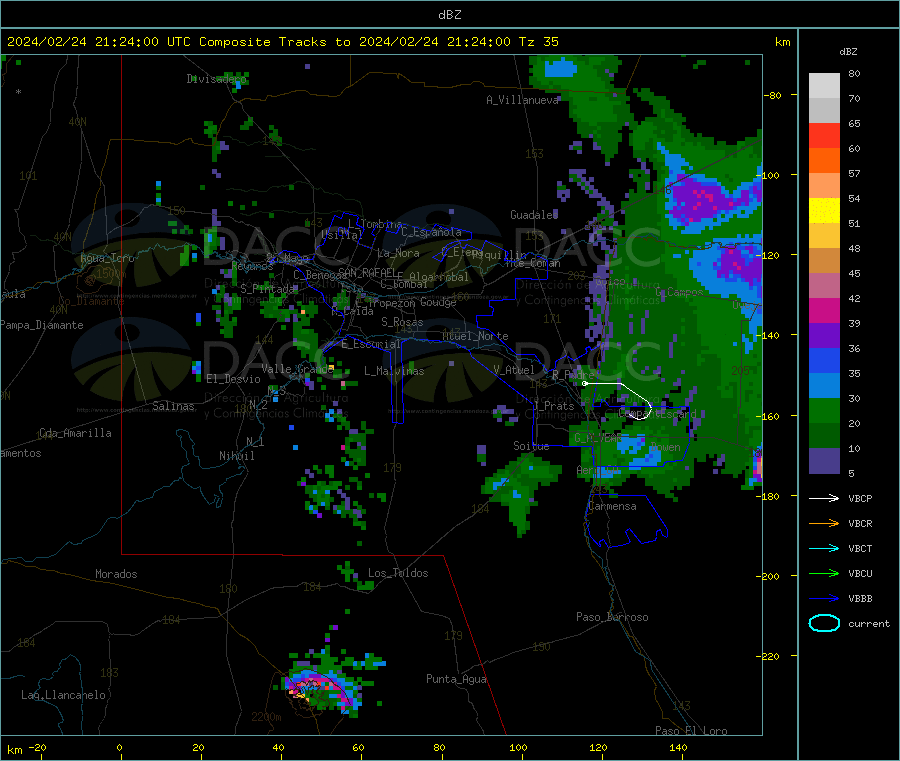This screenshot has width=900, height=761.
Task: Click the S_Rosas location label
Action: [402, 322]
